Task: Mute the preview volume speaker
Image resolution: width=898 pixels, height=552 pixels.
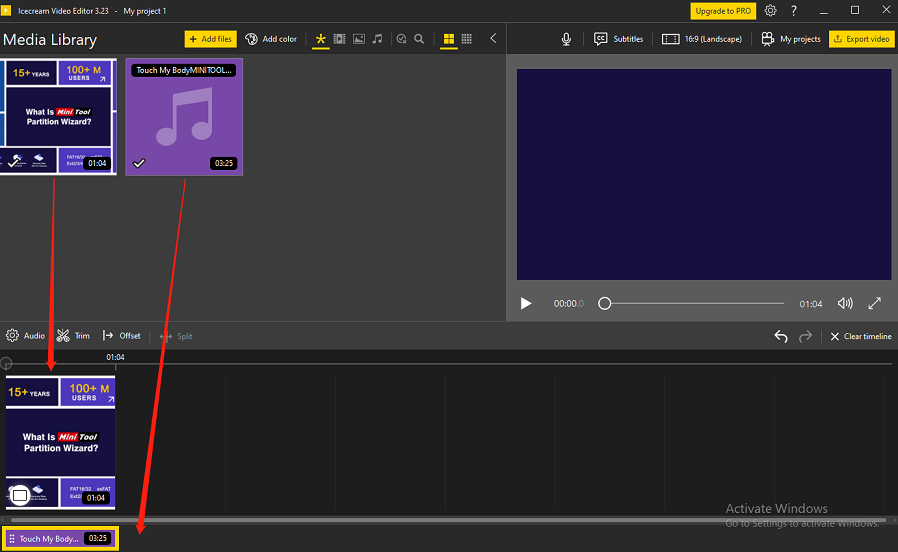Action: click(x=845, y=303)
